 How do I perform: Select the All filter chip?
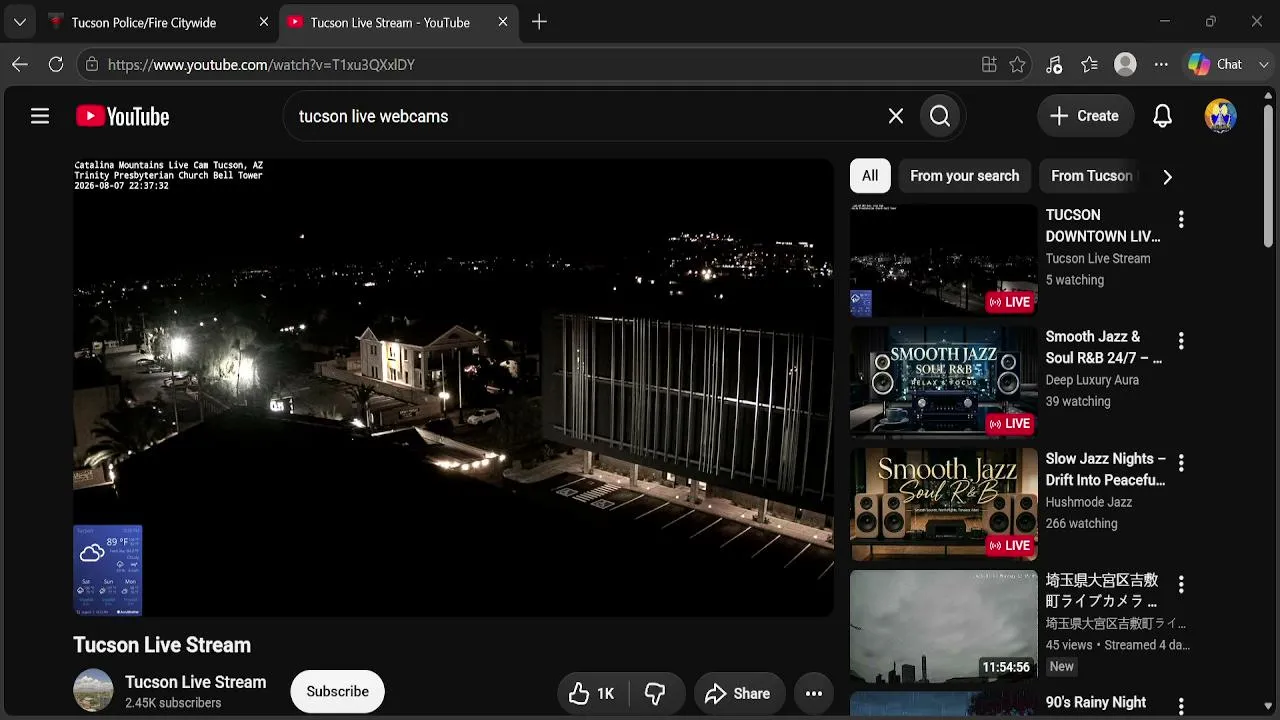[870, 176]
